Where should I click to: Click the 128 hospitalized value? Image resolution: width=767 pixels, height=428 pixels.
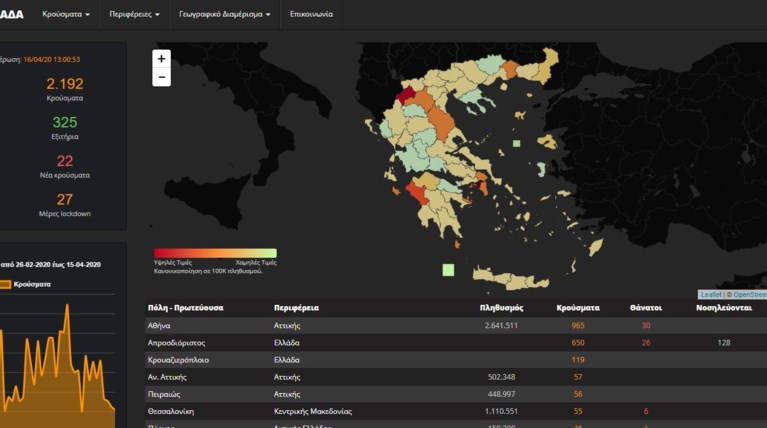pos(724,342)
